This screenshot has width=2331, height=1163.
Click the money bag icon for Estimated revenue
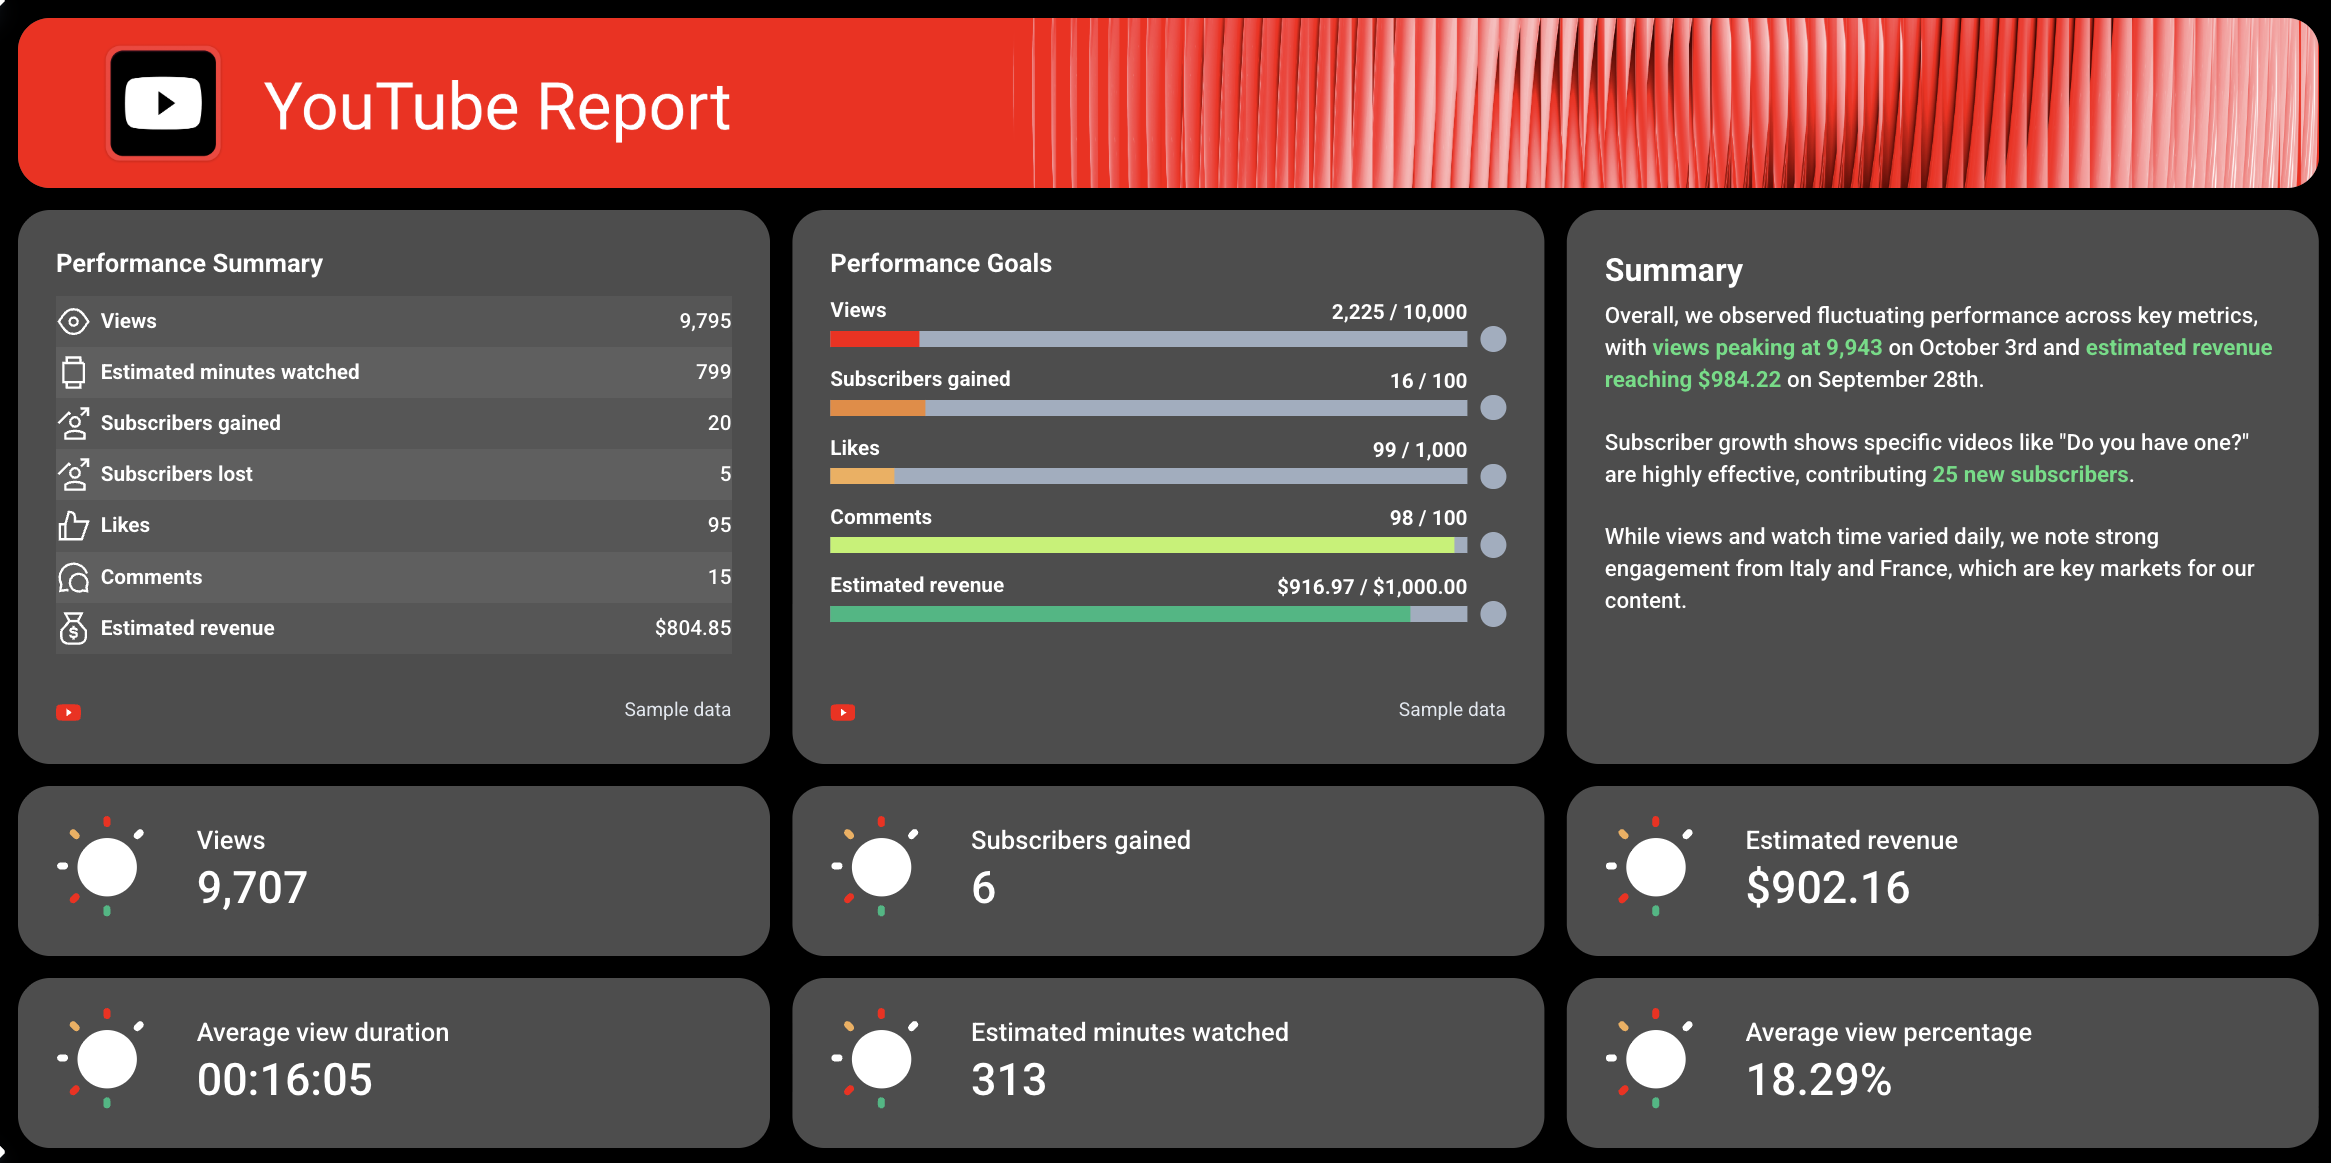click(x=73, y=628)
